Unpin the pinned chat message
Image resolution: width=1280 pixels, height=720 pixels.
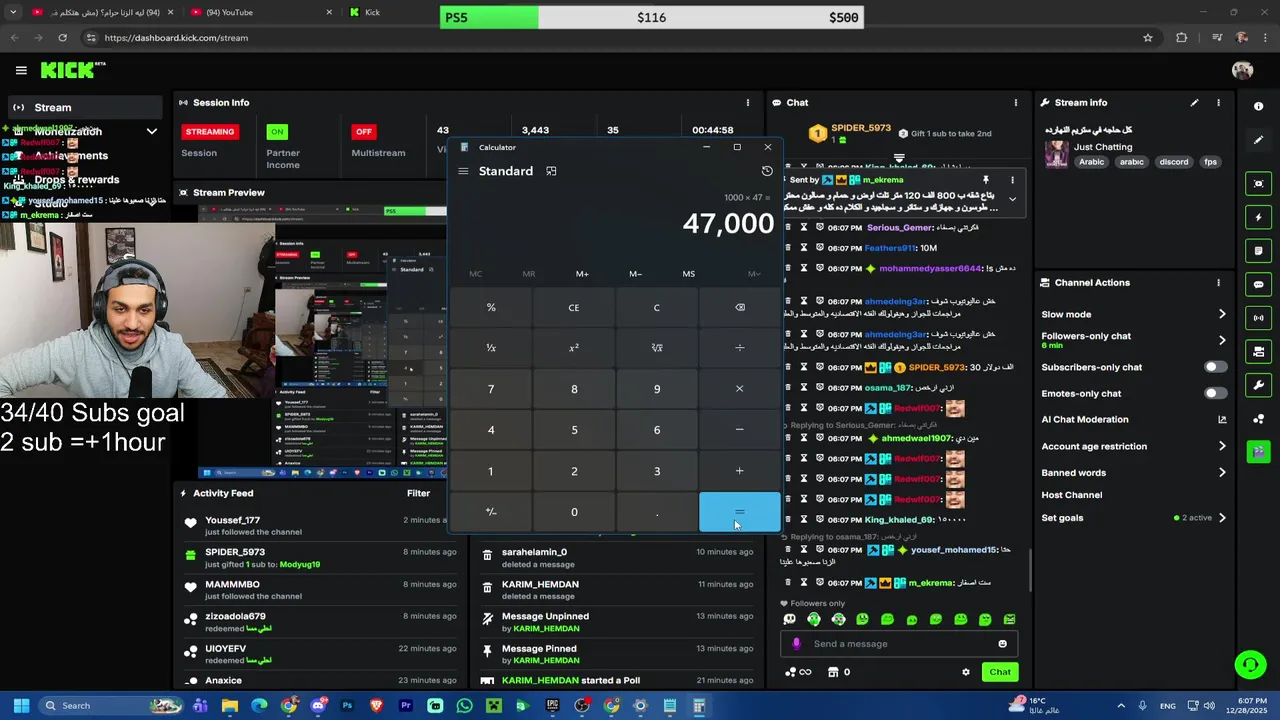[985, 180]
